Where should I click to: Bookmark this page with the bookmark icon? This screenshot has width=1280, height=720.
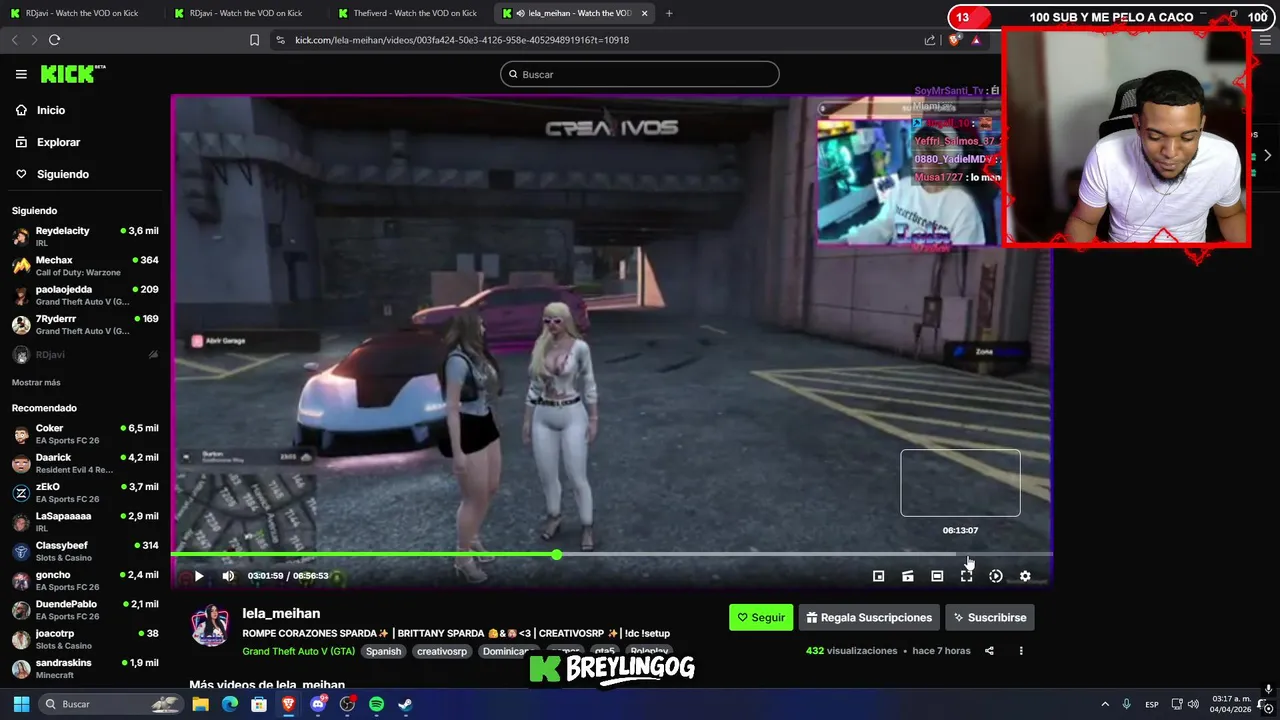click(x=254, y=40)
